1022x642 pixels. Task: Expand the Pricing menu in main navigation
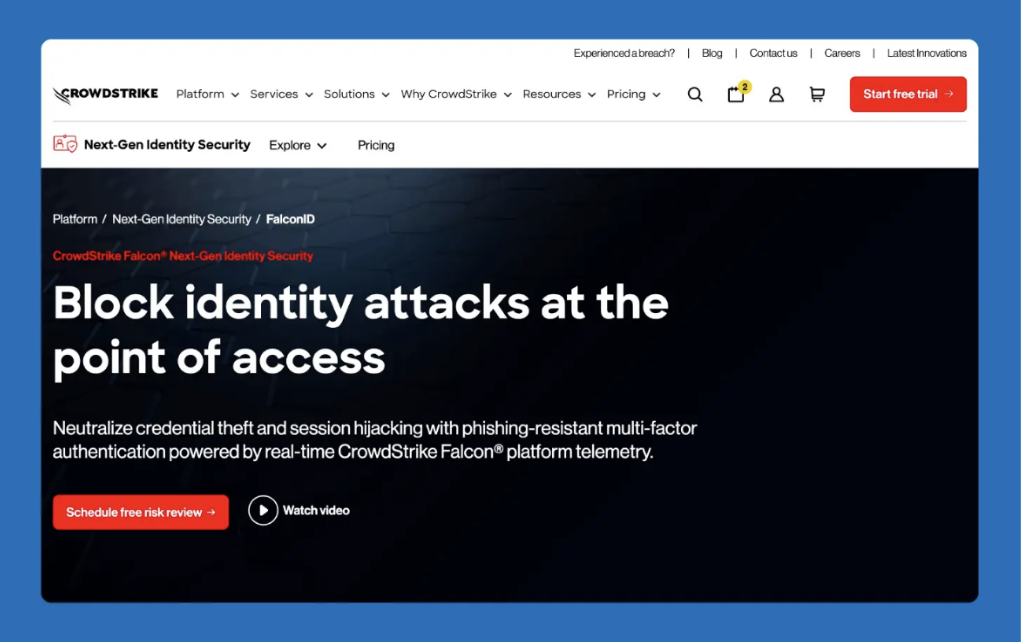click(633, 94)
